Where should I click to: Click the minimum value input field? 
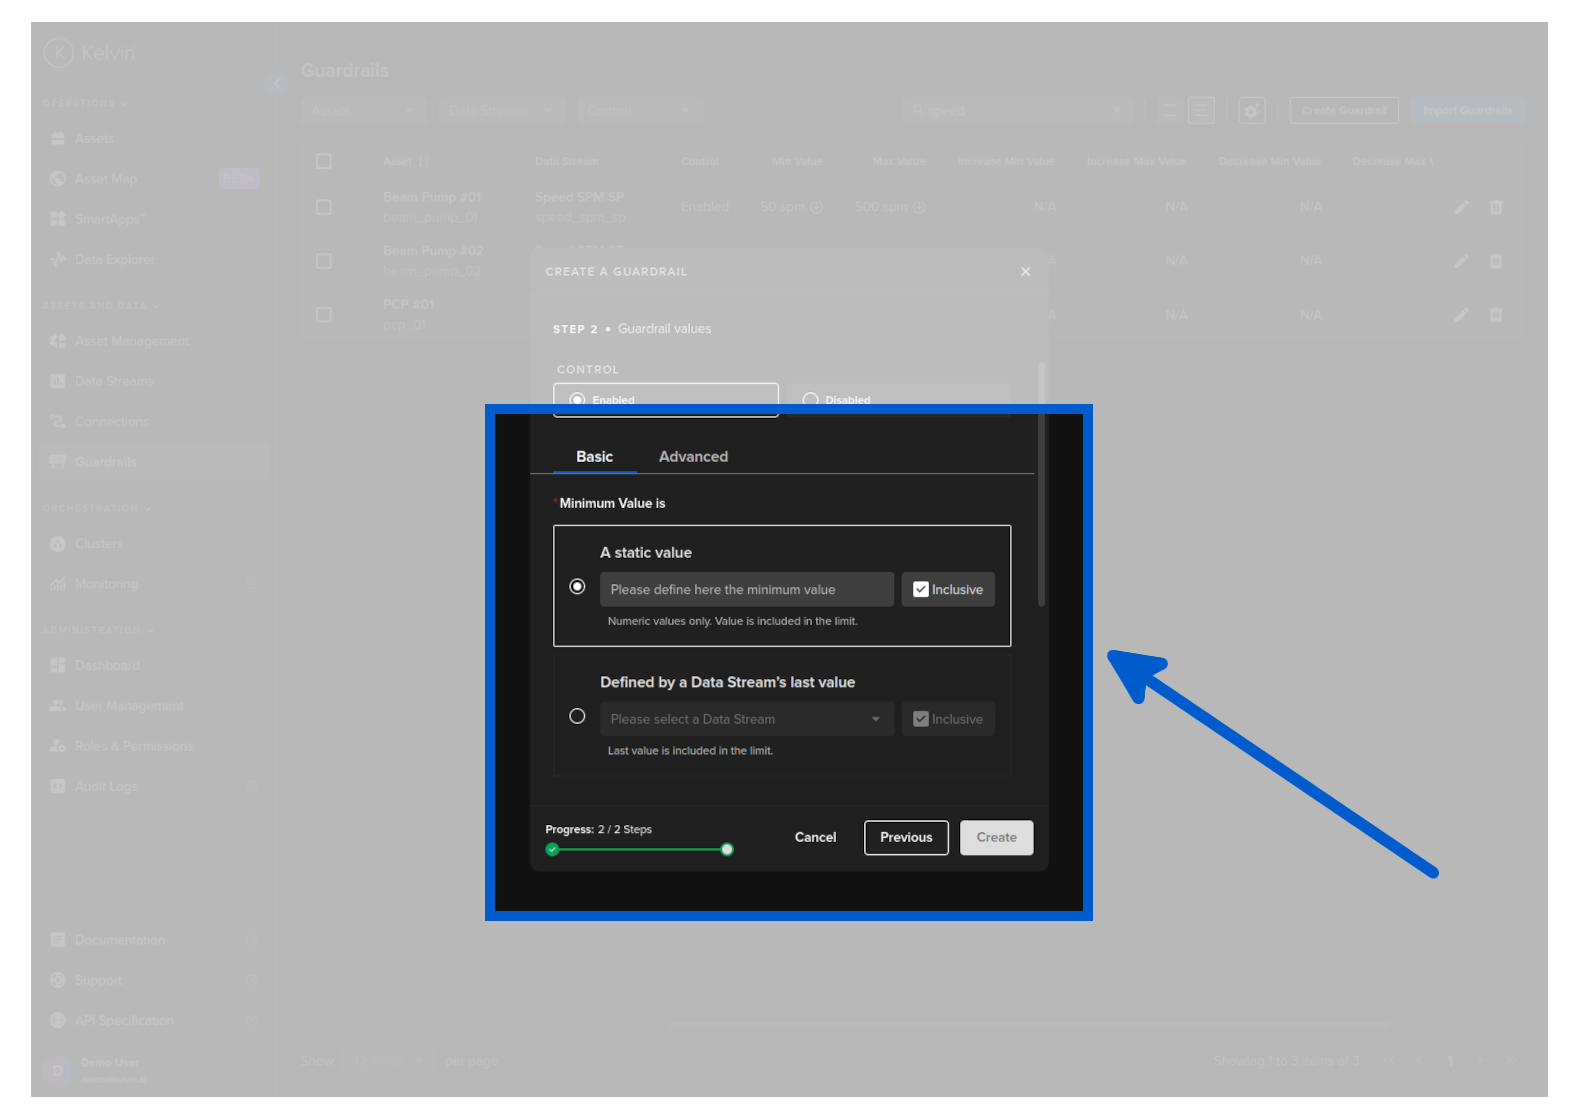746,590
